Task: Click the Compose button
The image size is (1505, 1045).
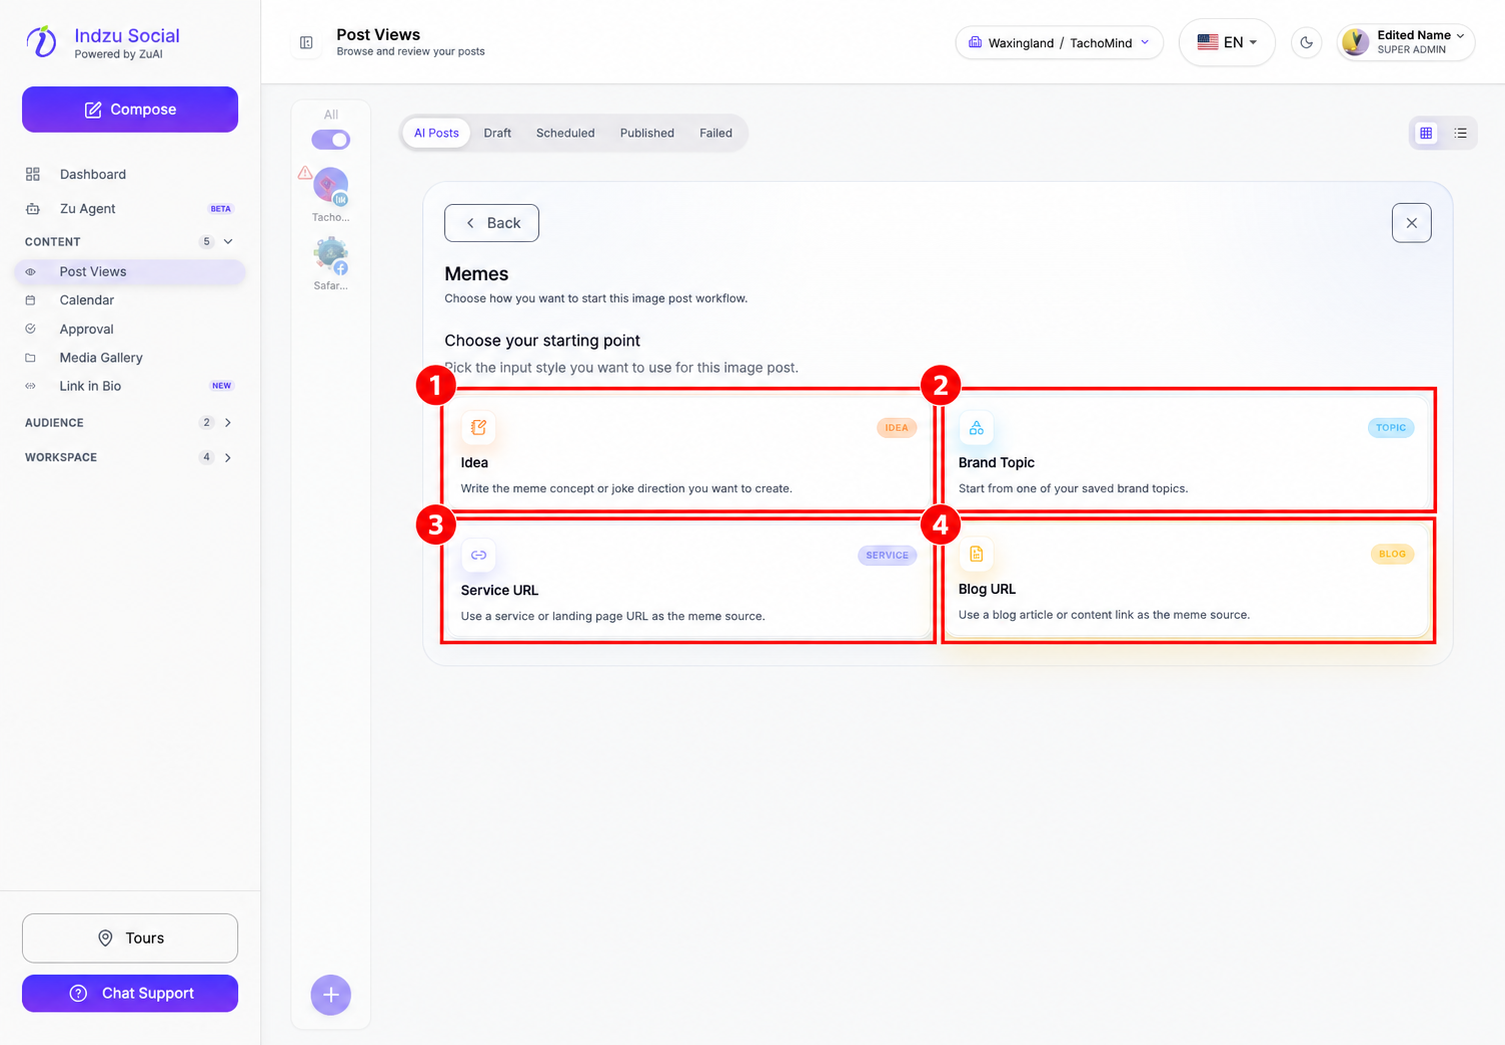Action: click(130, 110)
